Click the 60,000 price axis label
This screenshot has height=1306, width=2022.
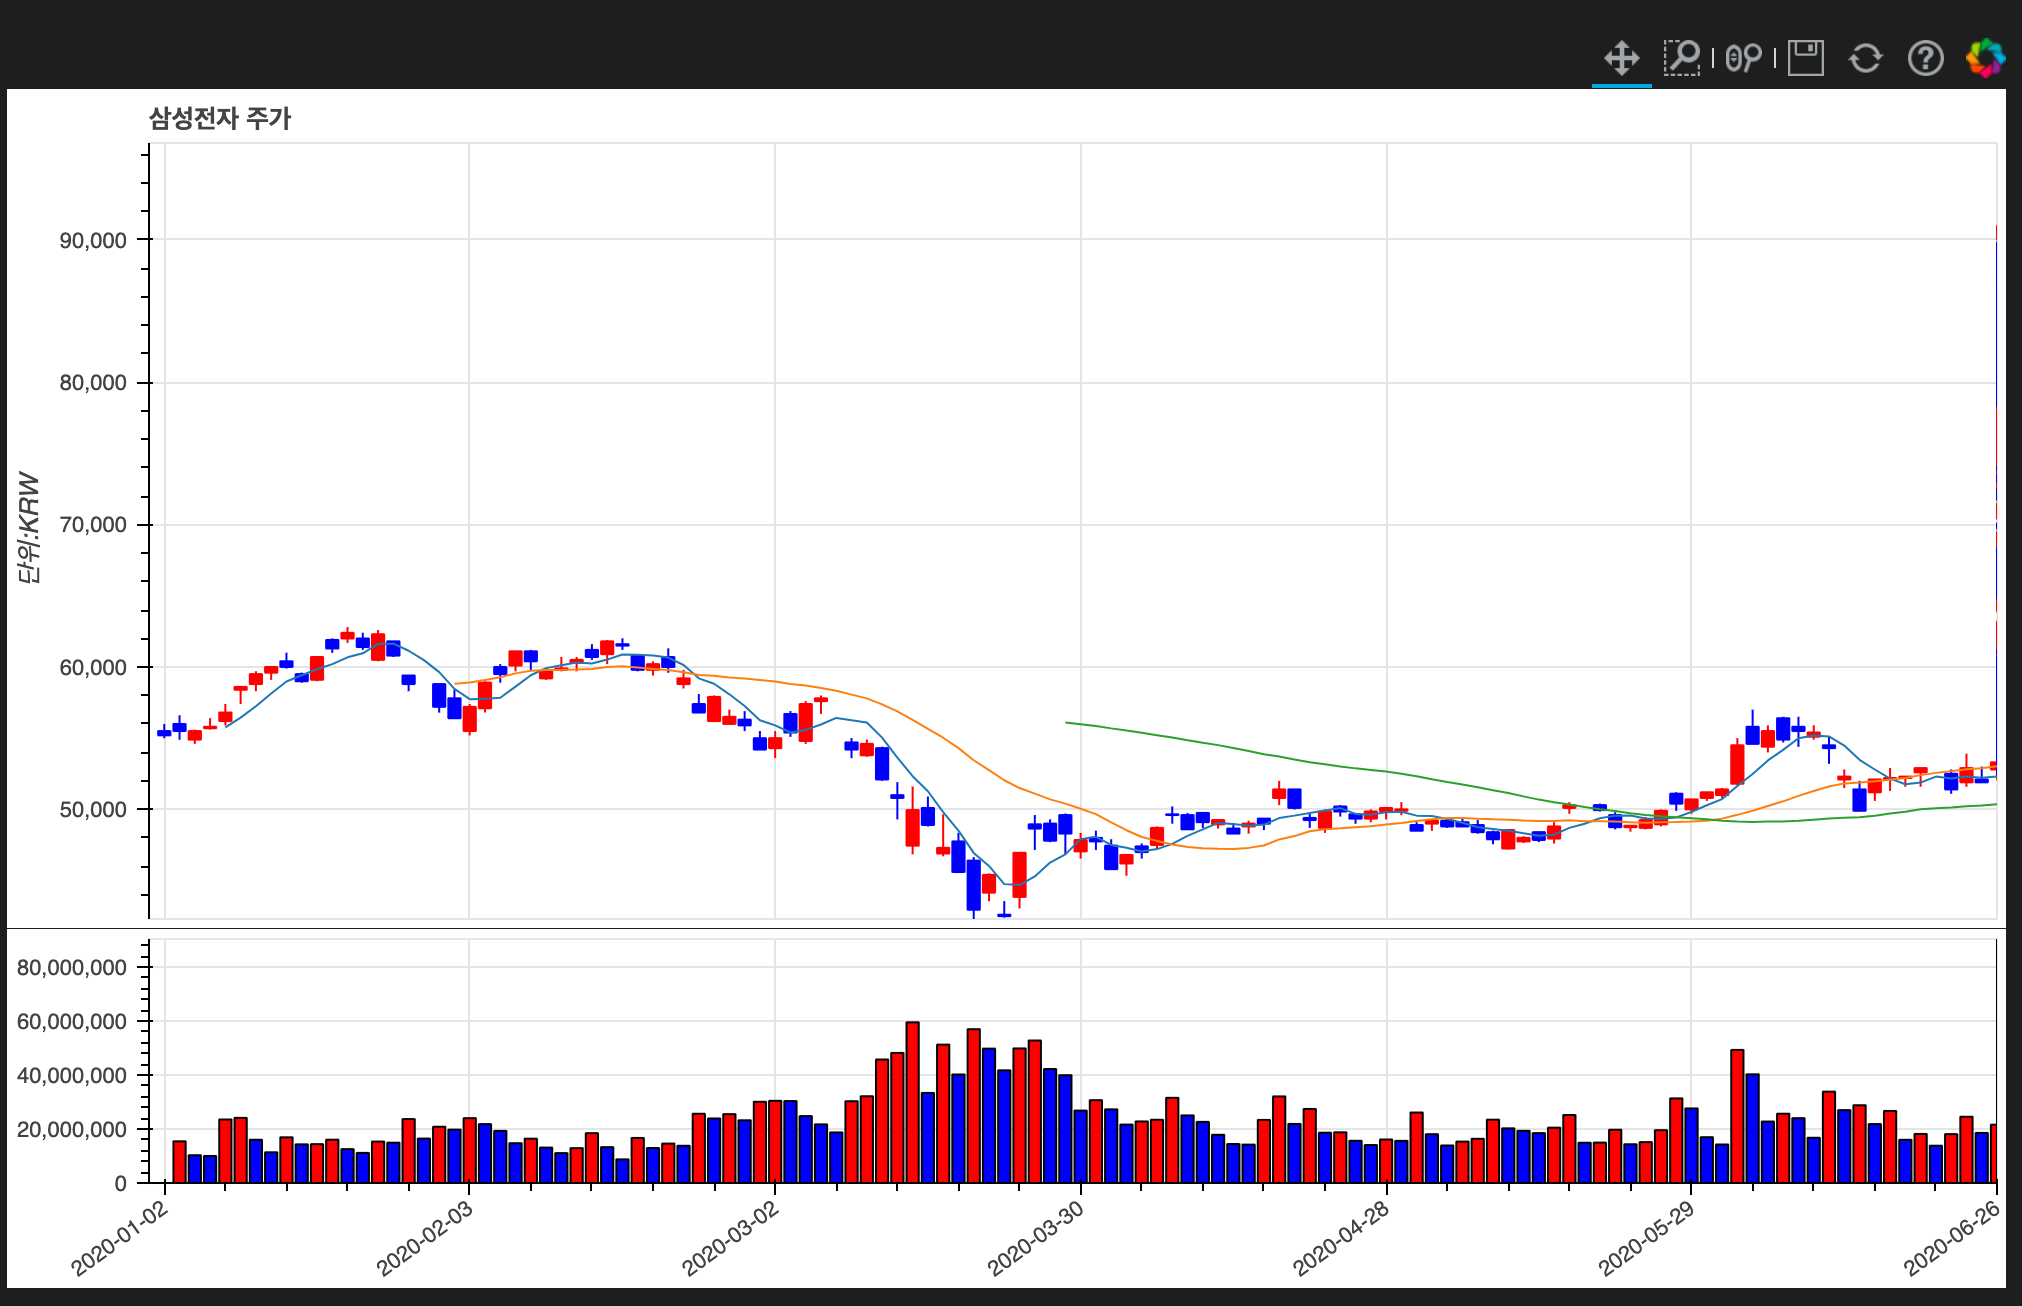[x=93, y=667]
